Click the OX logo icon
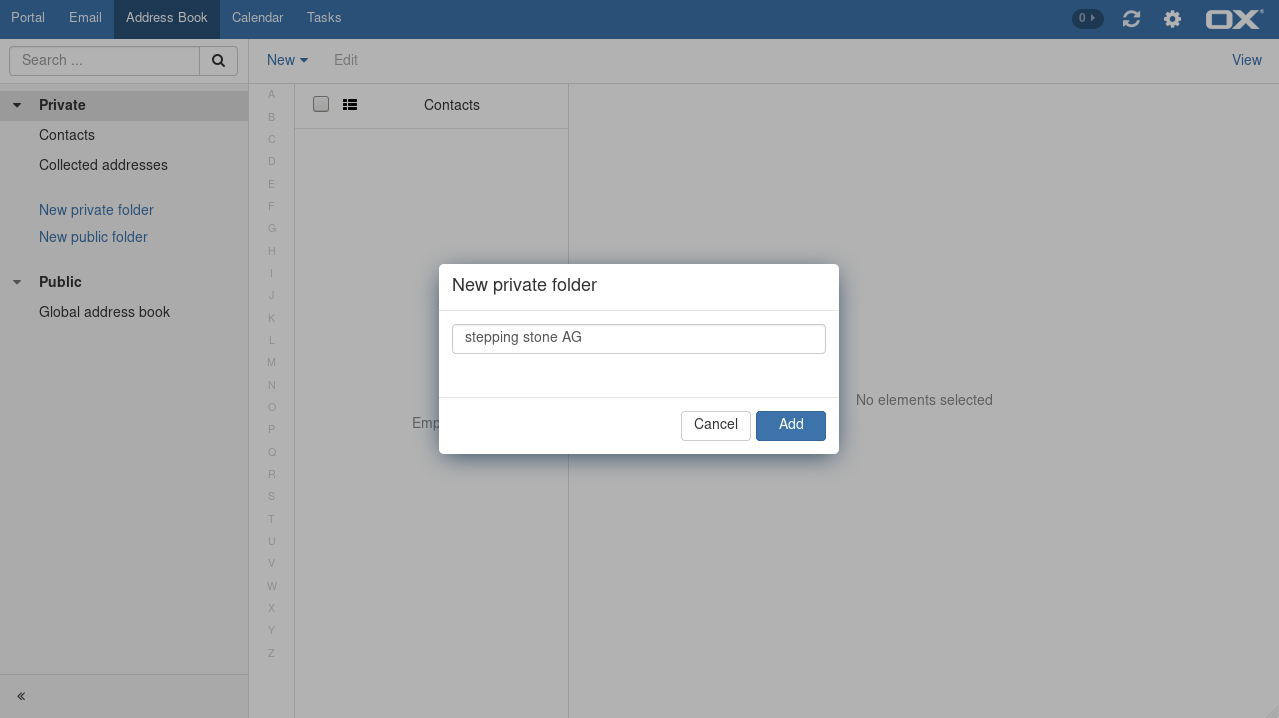1279x718 pixels. tap(1234, 19)
